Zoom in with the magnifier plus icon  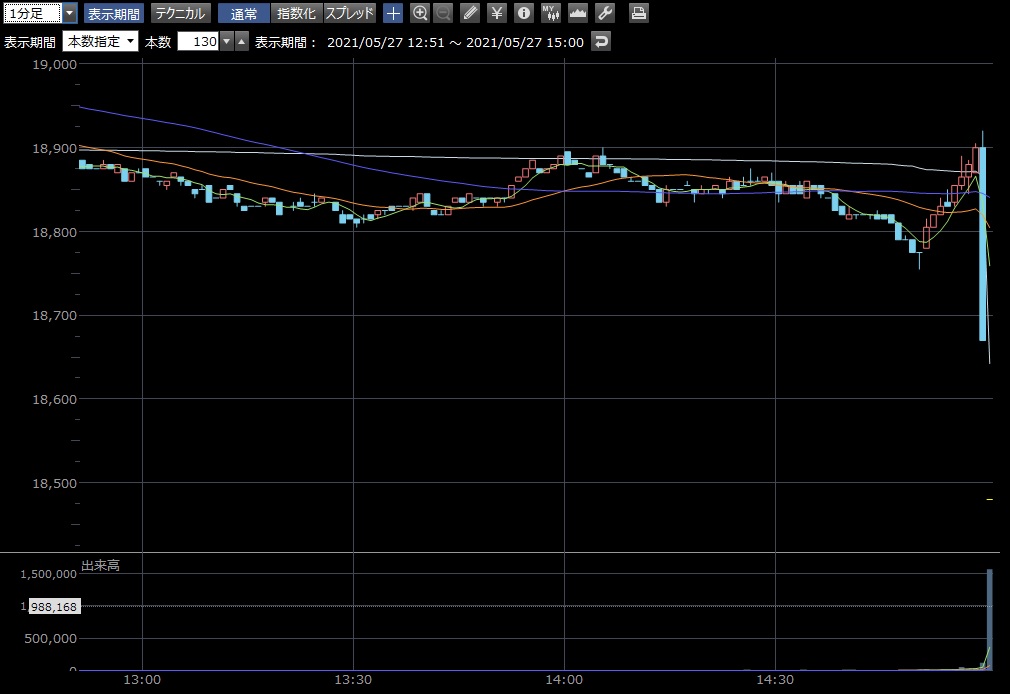coord(420,13)
